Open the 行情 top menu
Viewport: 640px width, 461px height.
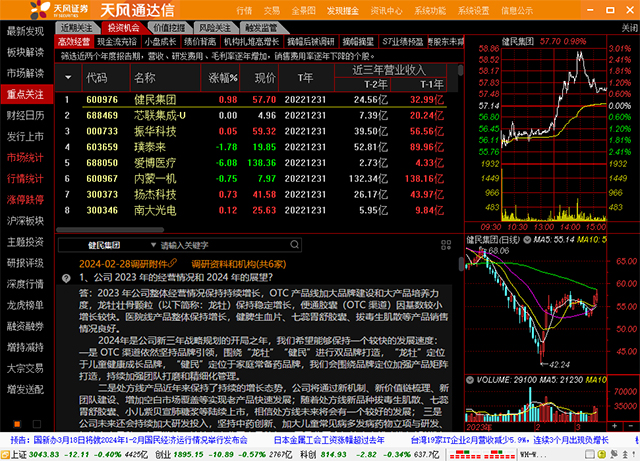[244, 11]
